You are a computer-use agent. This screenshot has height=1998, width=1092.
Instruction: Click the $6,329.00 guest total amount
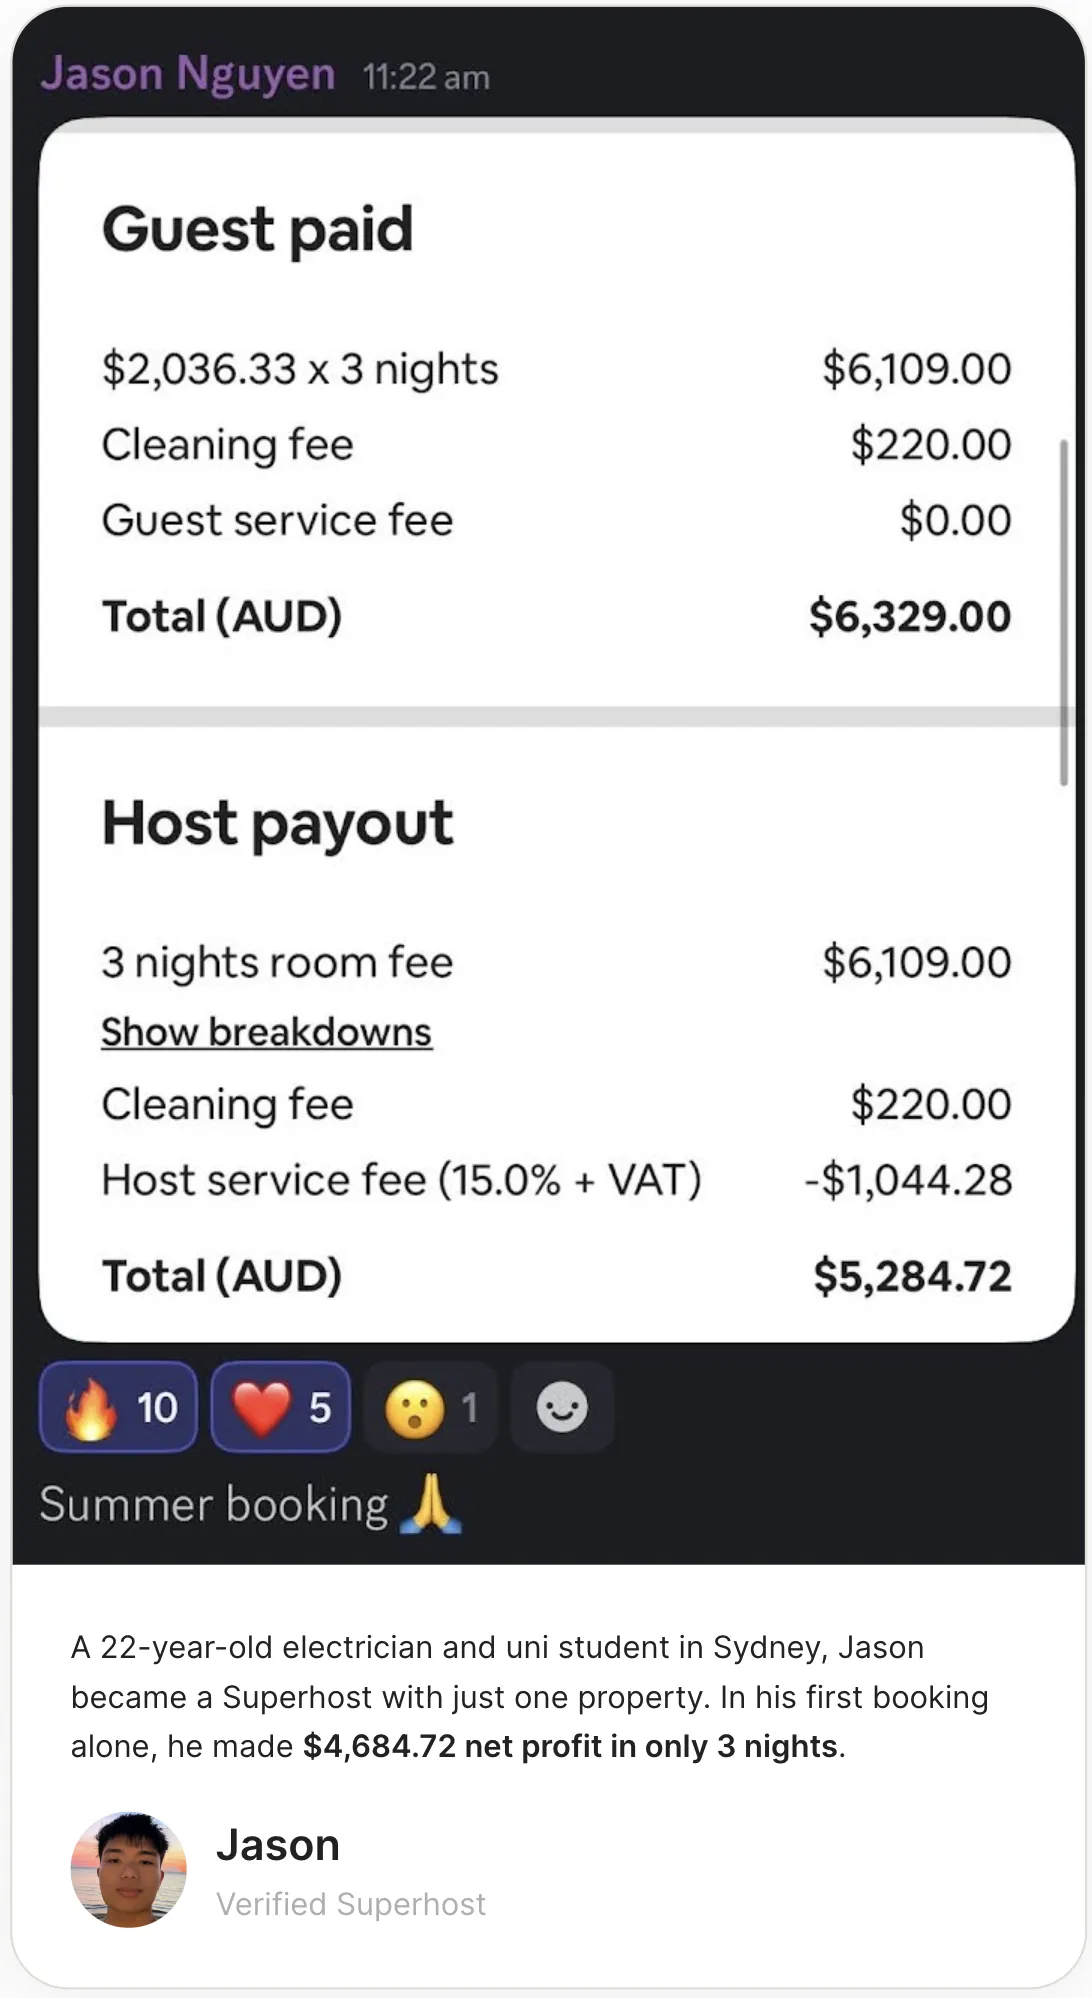(909, 616)
